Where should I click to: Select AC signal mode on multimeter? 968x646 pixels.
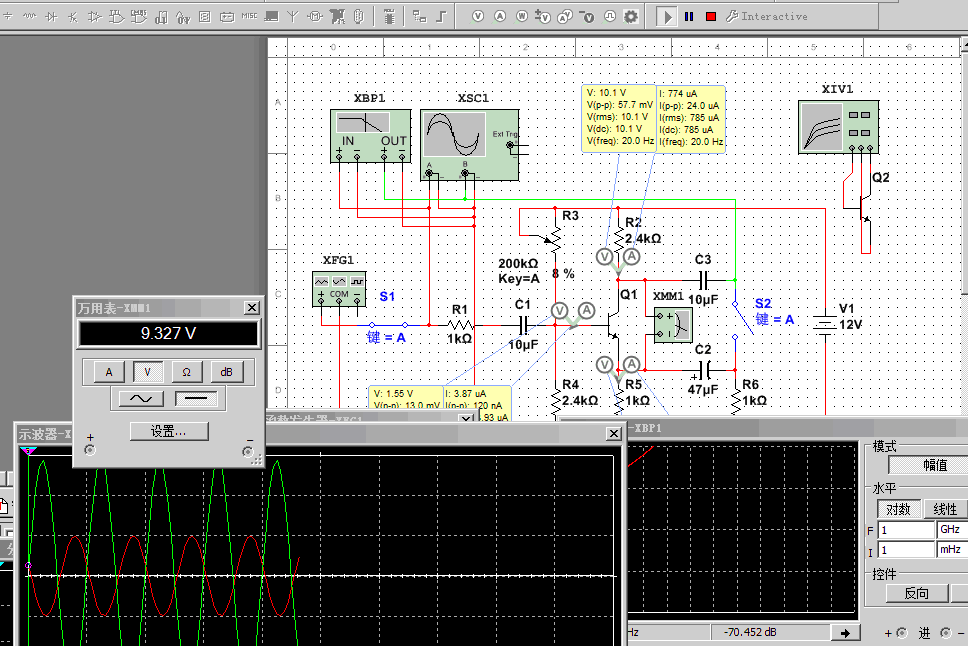141,399
